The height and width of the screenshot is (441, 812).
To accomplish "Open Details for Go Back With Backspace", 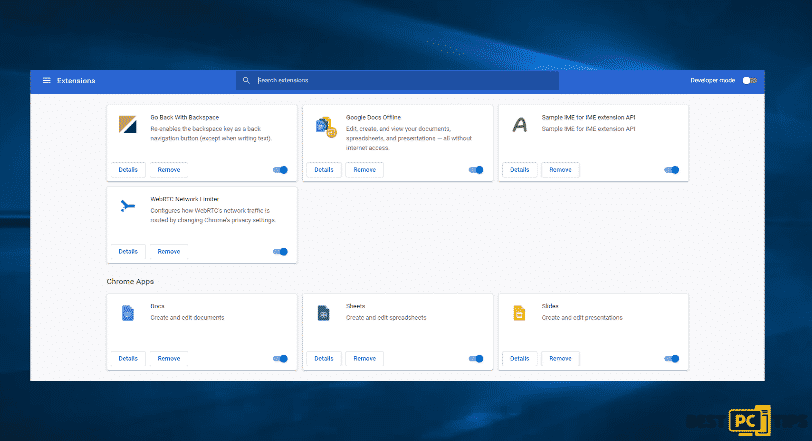I will click(128, 170).
